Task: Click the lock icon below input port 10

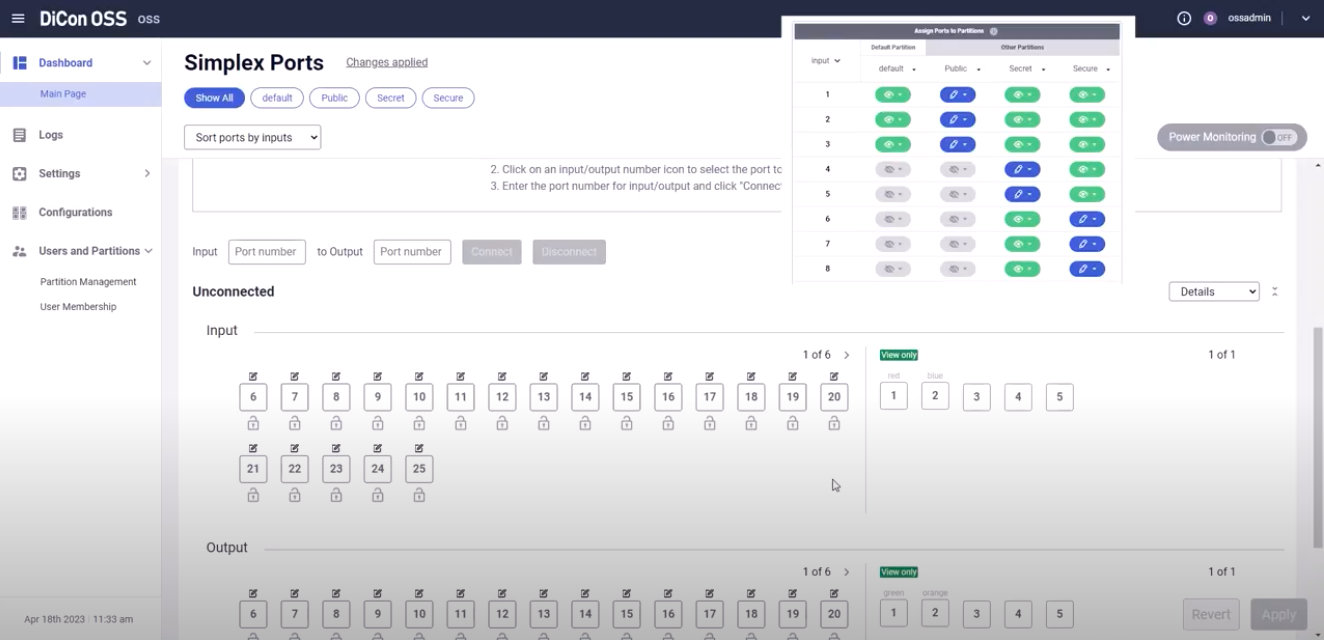Action: click(419, 424)
